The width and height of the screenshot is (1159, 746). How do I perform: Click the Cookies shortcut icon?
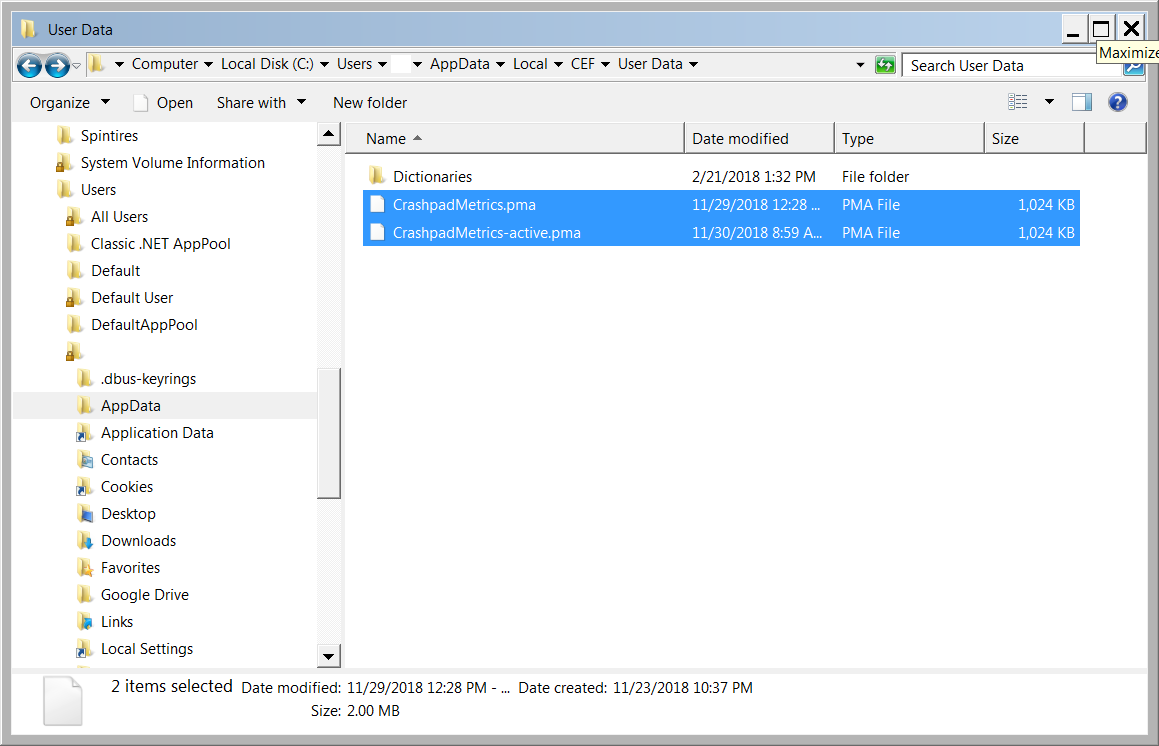pos(84,486)
